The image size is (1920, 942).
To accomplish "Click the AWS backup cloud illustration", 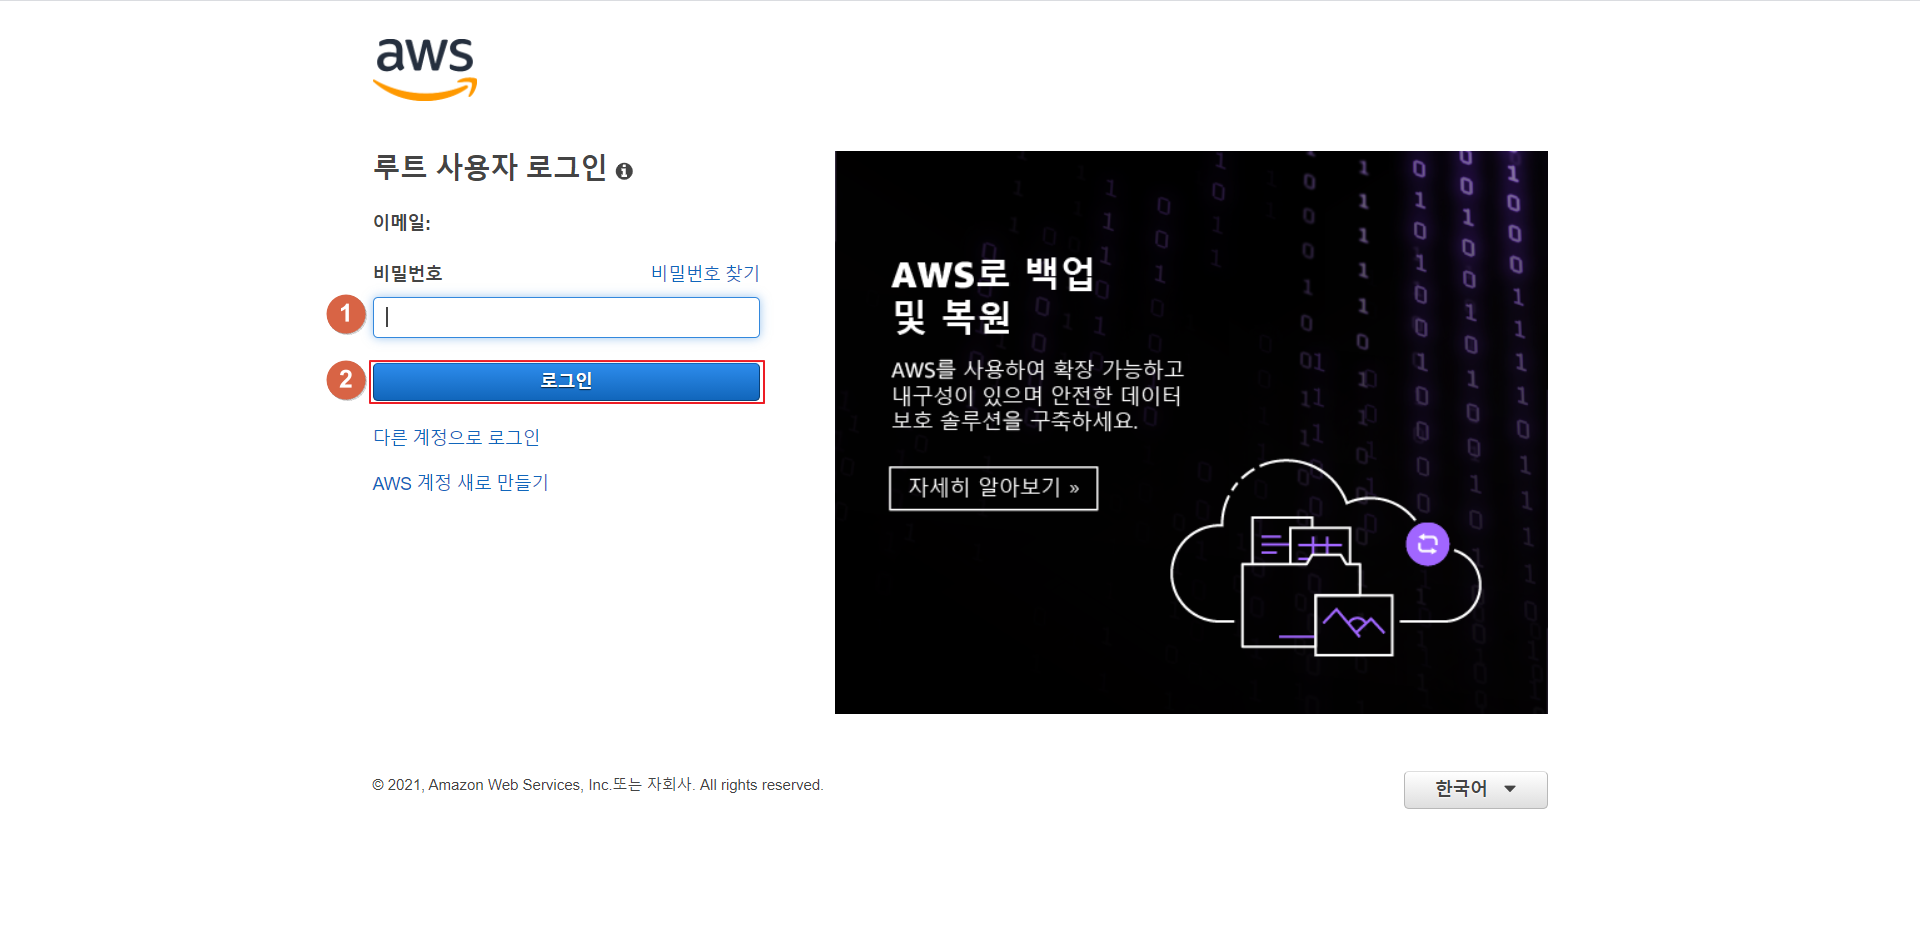I will 1325,558.
